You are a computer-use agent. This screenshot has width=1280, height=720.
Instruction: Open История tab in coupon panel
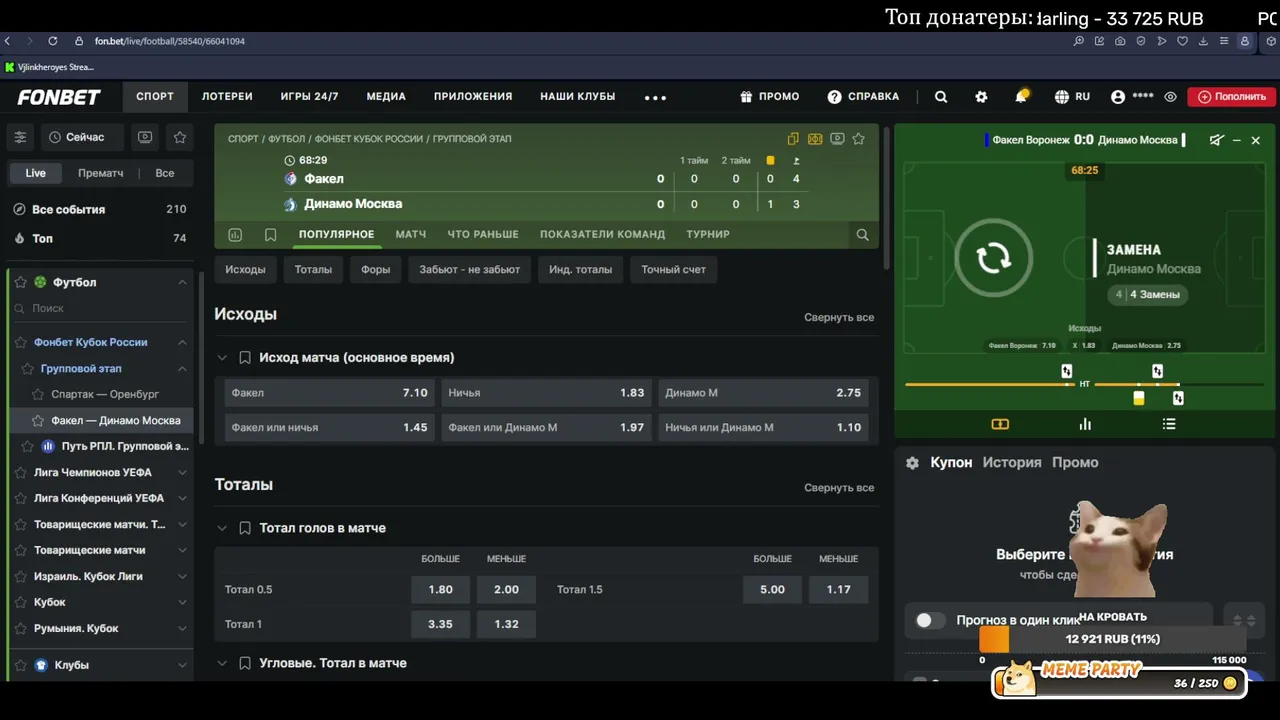point(1012,462)
